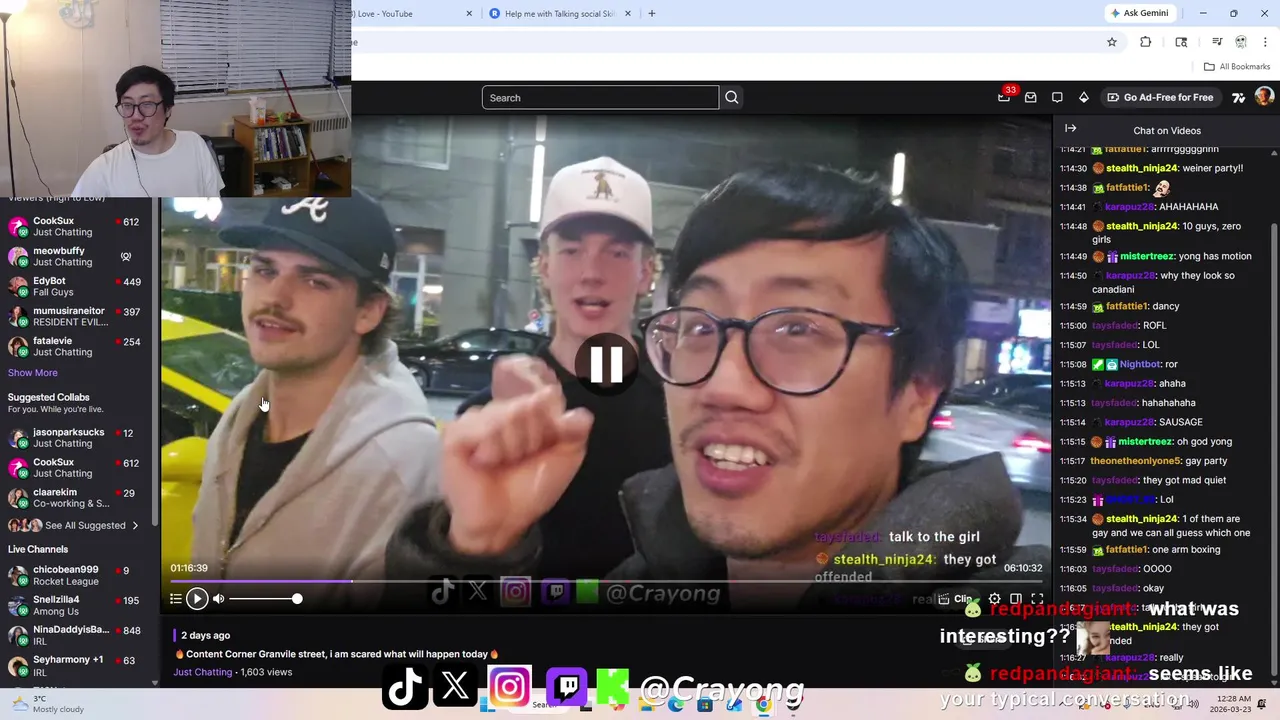The height and width of the screenshot is (720, 1280).
Task: Expand Show More in viewers list
Action: 33,372
